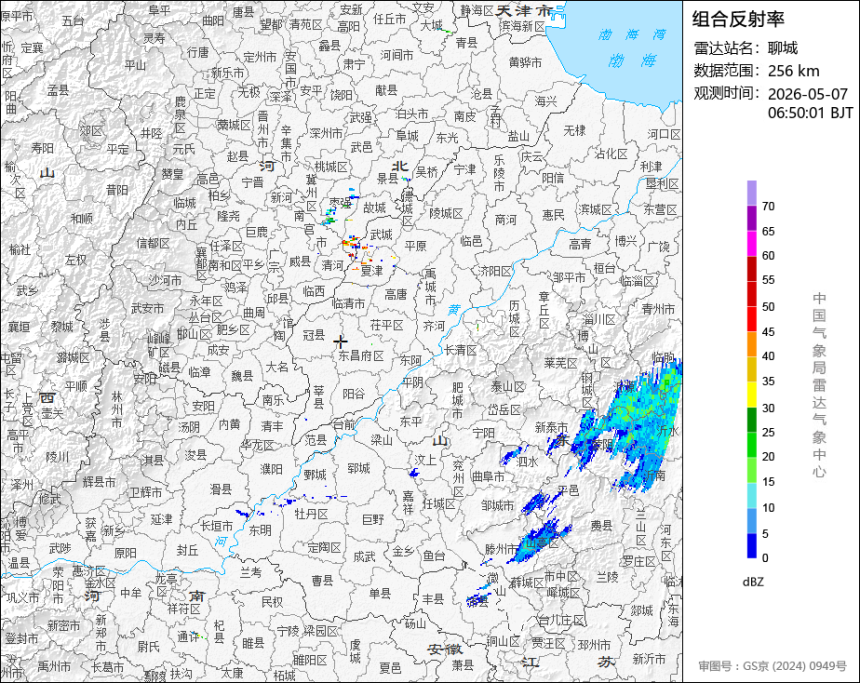Click the 滕州市 map label
Image resolution: width=860 pixels, height=683 pixels.
click(501, 549)
